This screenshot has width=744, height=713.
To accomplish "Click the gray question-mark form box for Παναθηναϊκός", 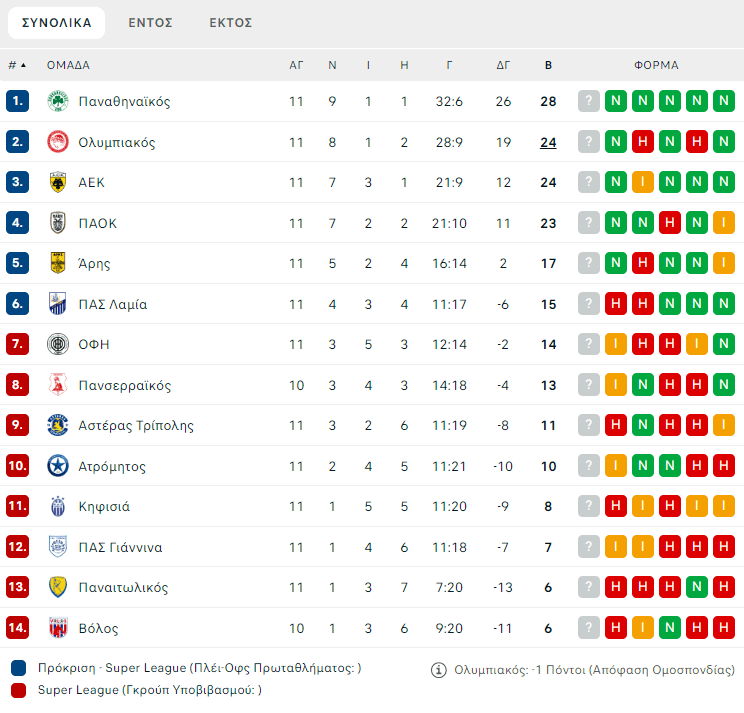I will pyautogui.click(x=589, y=101).
